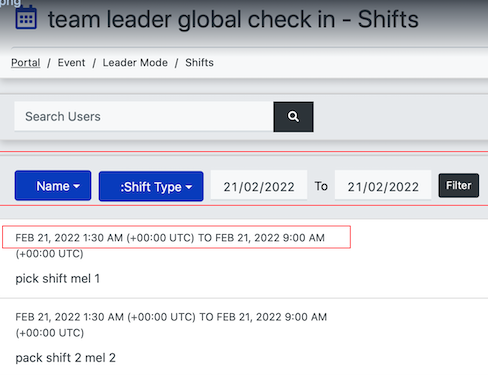Edit the start date before To
The height and width of the screenshot is (375, 488).
click(259, 186)
